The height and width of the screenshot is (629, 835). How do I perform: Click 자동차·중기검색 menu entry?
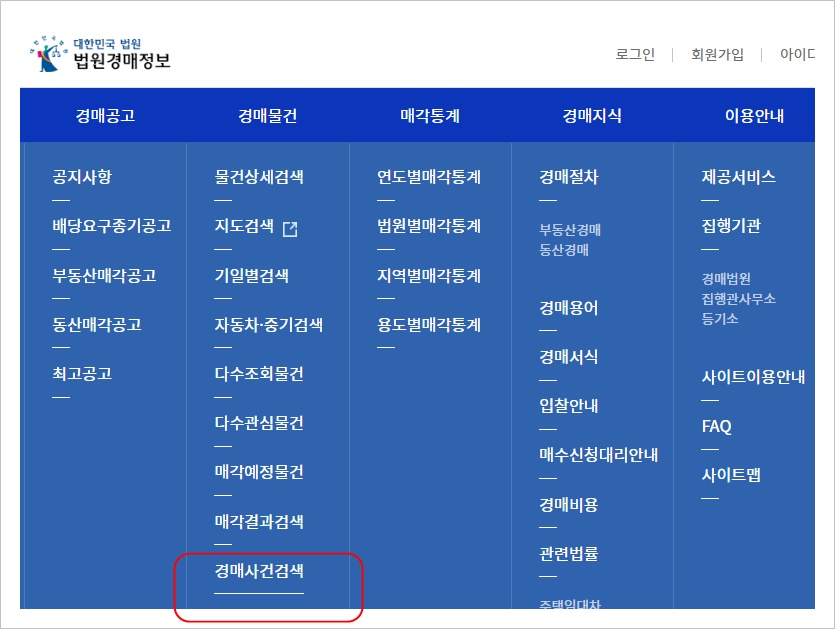269,325
